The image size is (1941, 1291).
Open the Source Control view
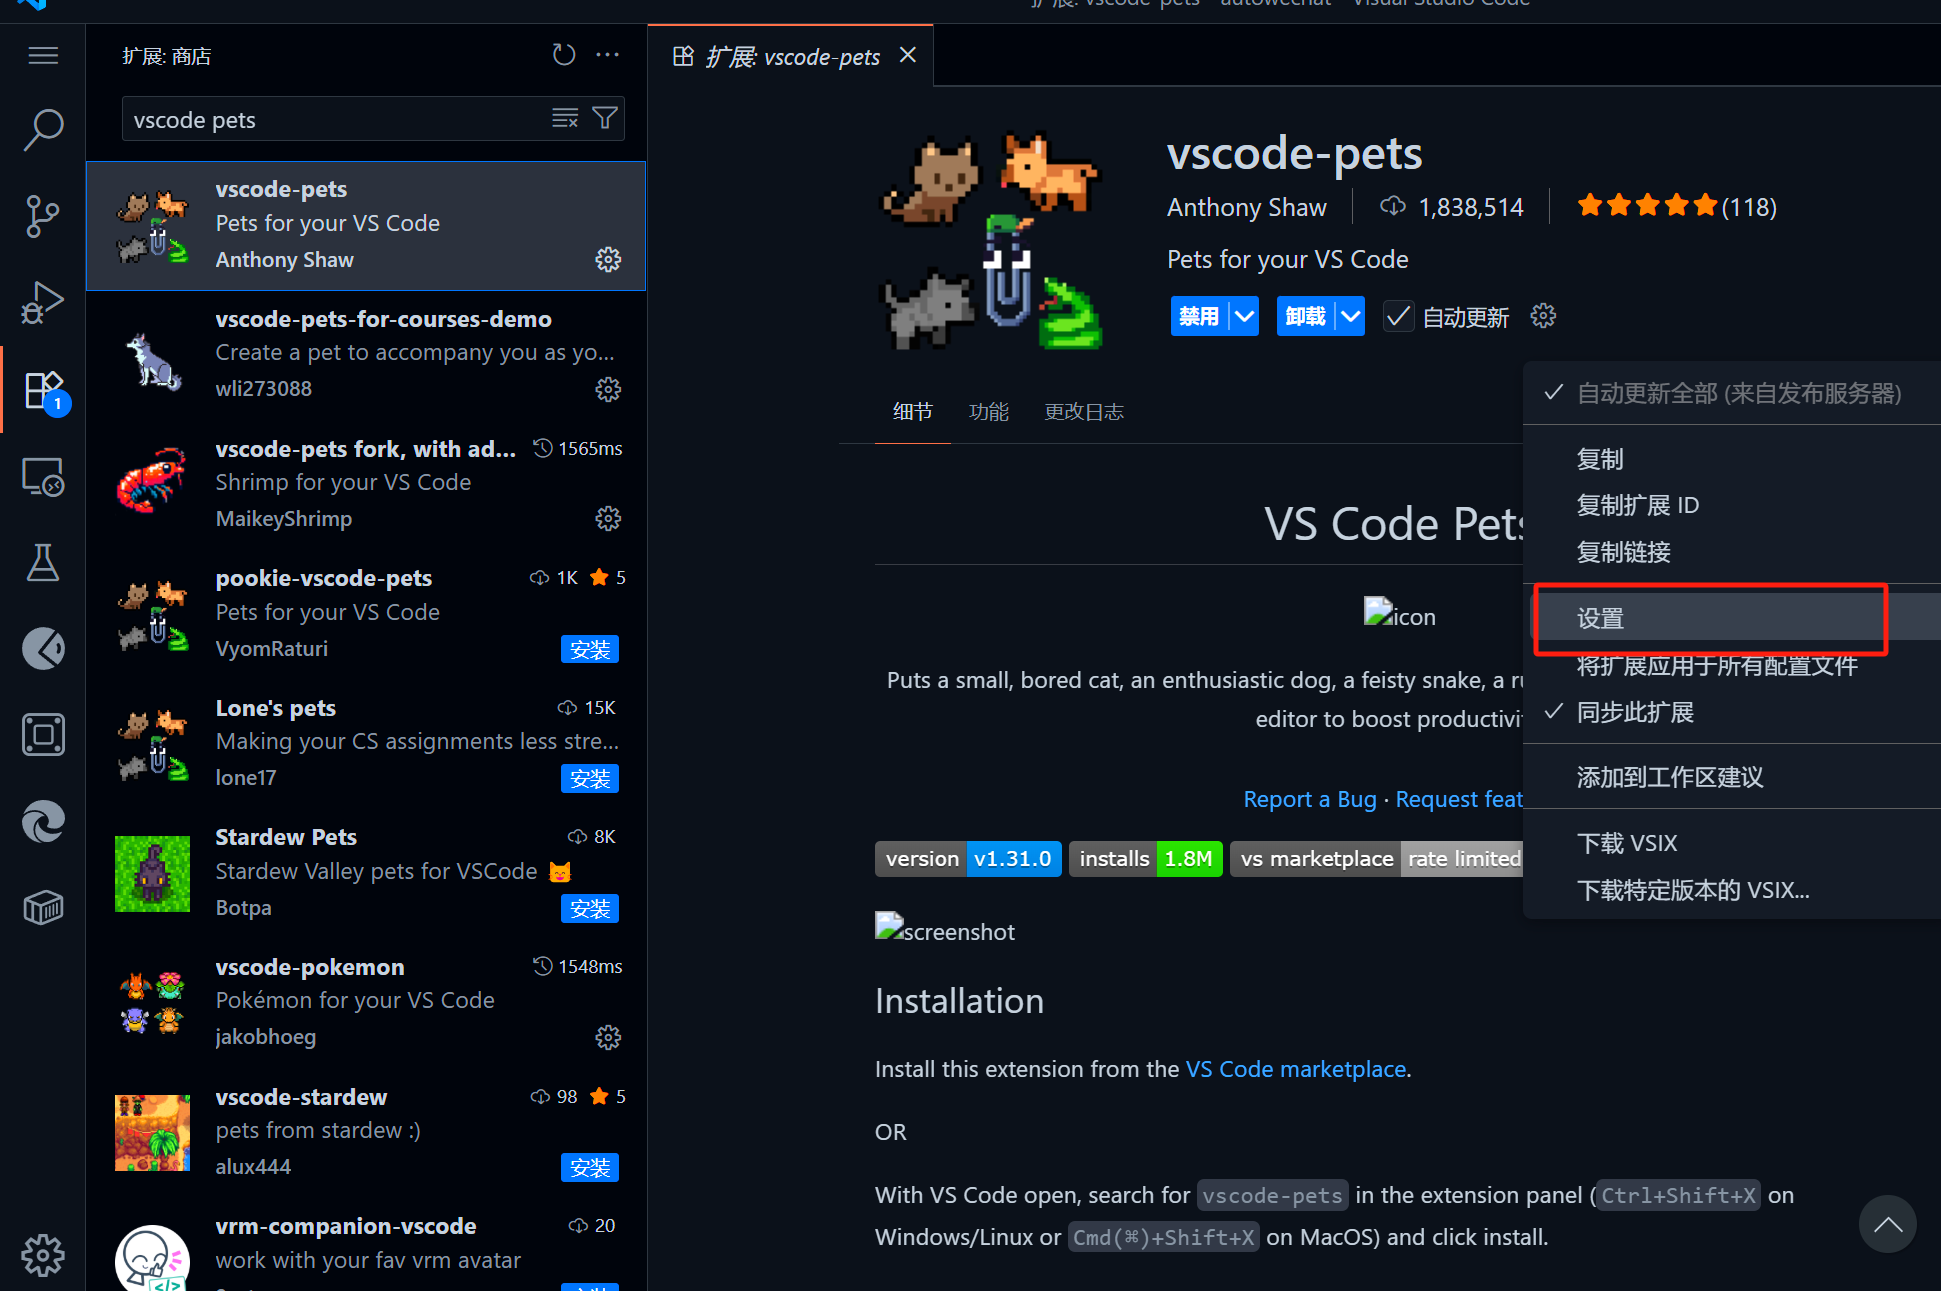(43, 216)
